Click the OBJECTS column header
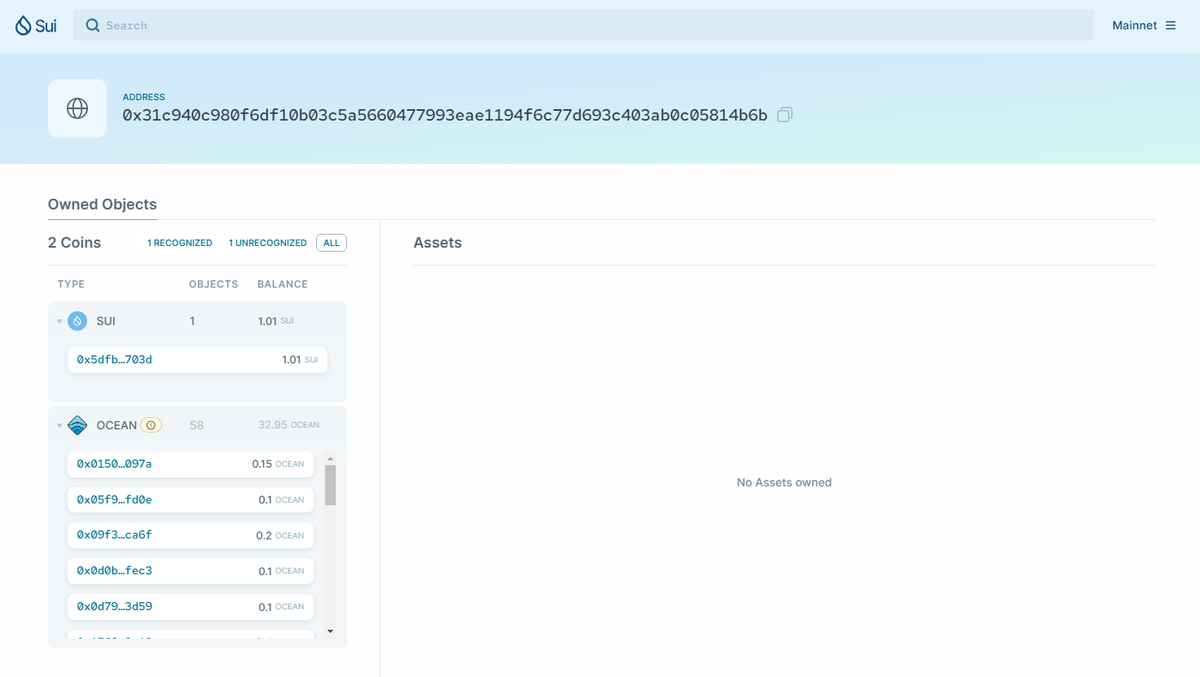Viewport: 1200px width, 677px height. point(214,284)
